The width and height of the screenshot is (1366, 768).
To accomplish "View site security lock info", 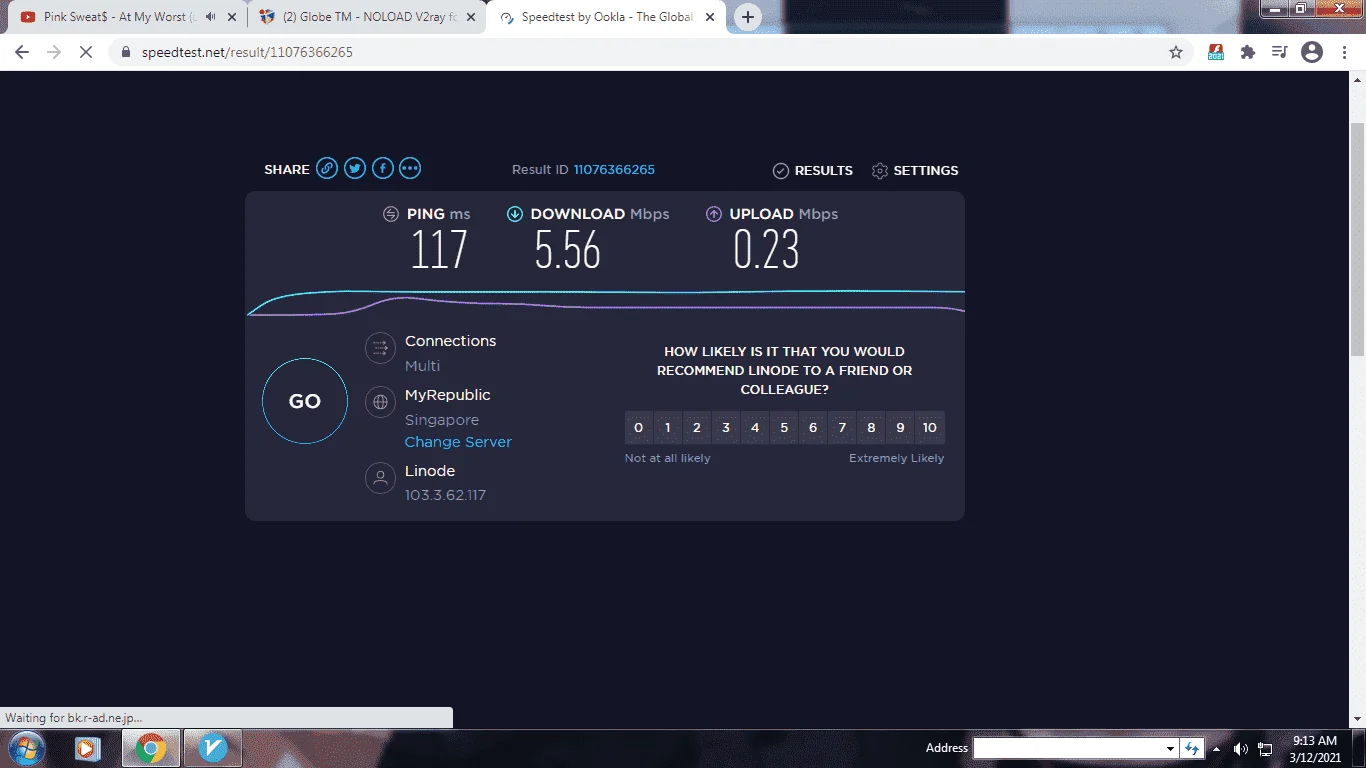I will [126, 52].
